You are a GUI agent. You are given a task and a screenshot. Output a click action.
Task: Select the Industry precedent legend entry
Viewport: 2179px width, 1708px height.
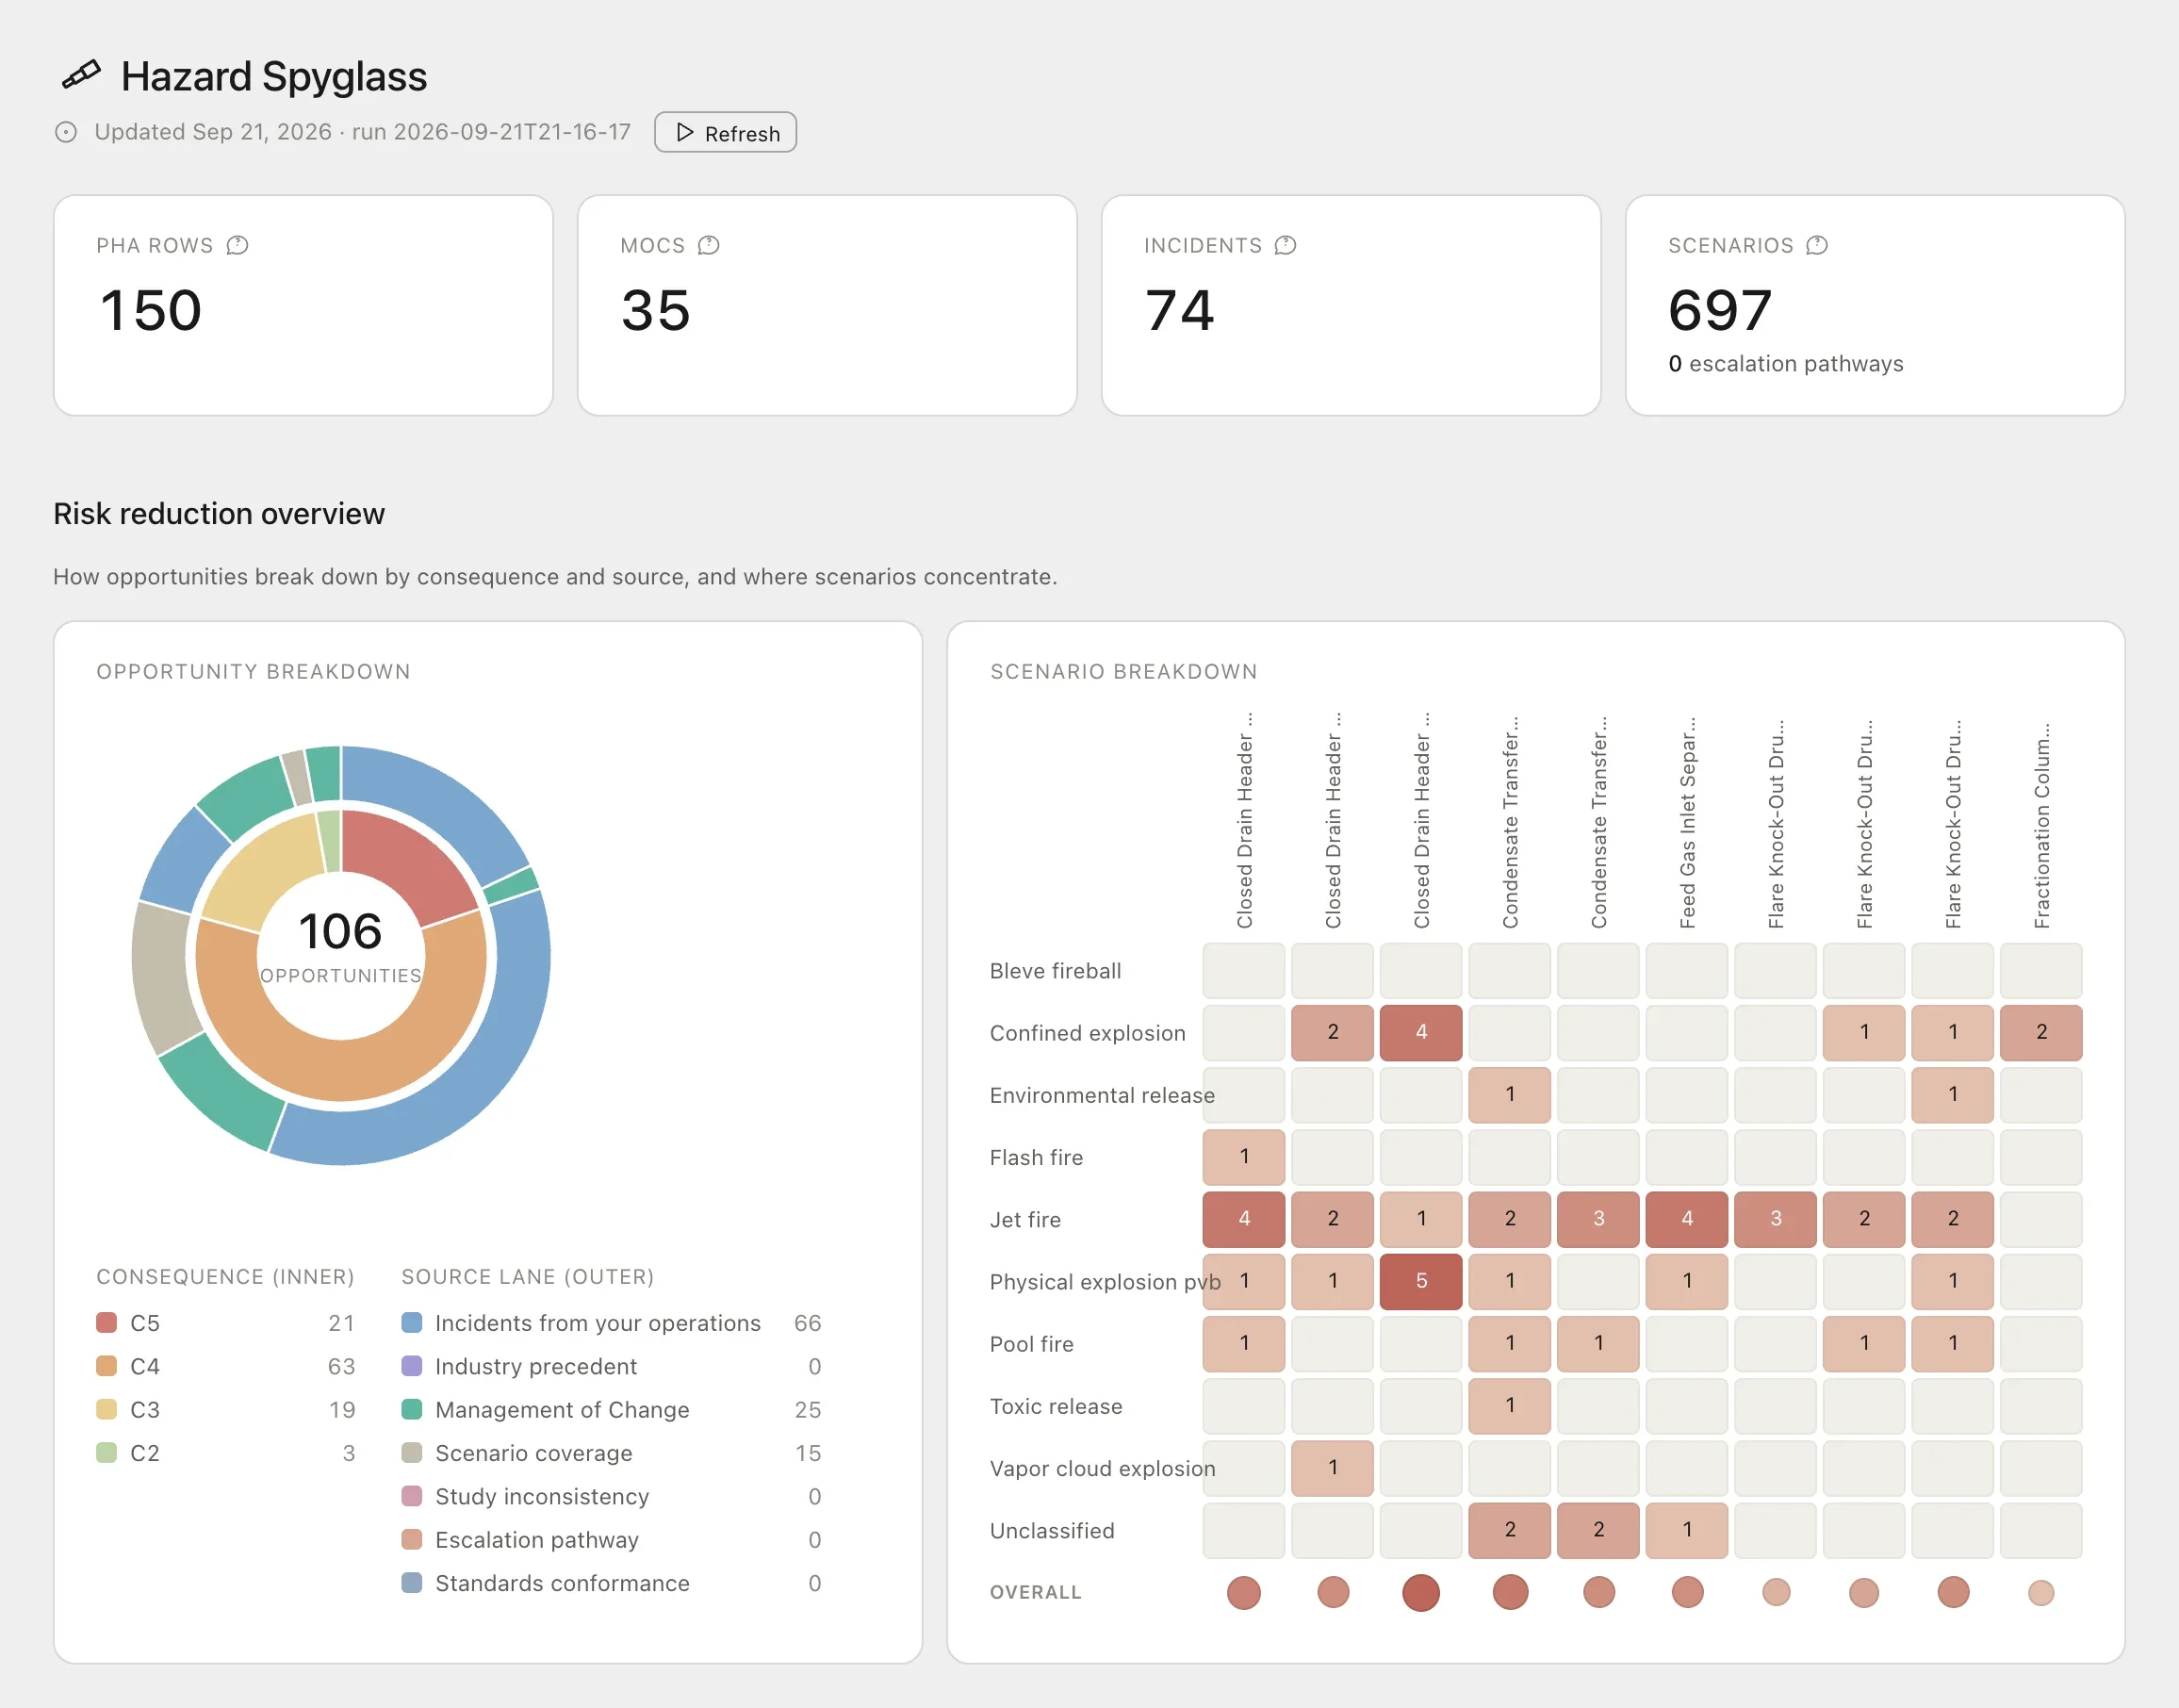pyautogui.click(x=611, y=1366)
